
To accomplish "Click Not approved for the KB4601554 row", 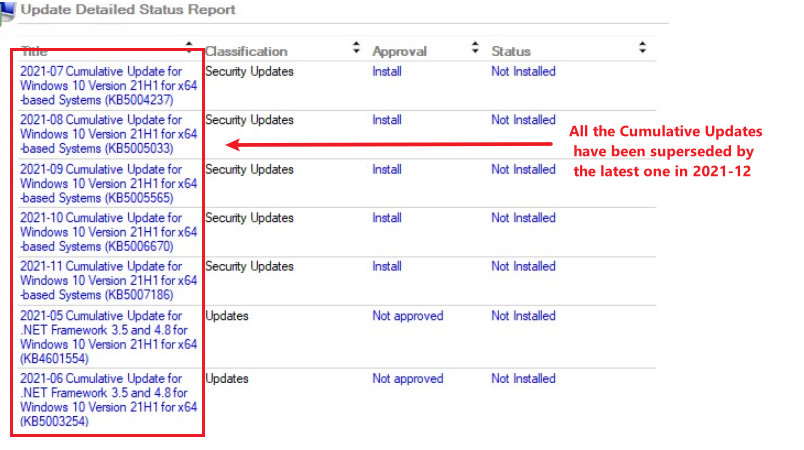I will (408, 316).
